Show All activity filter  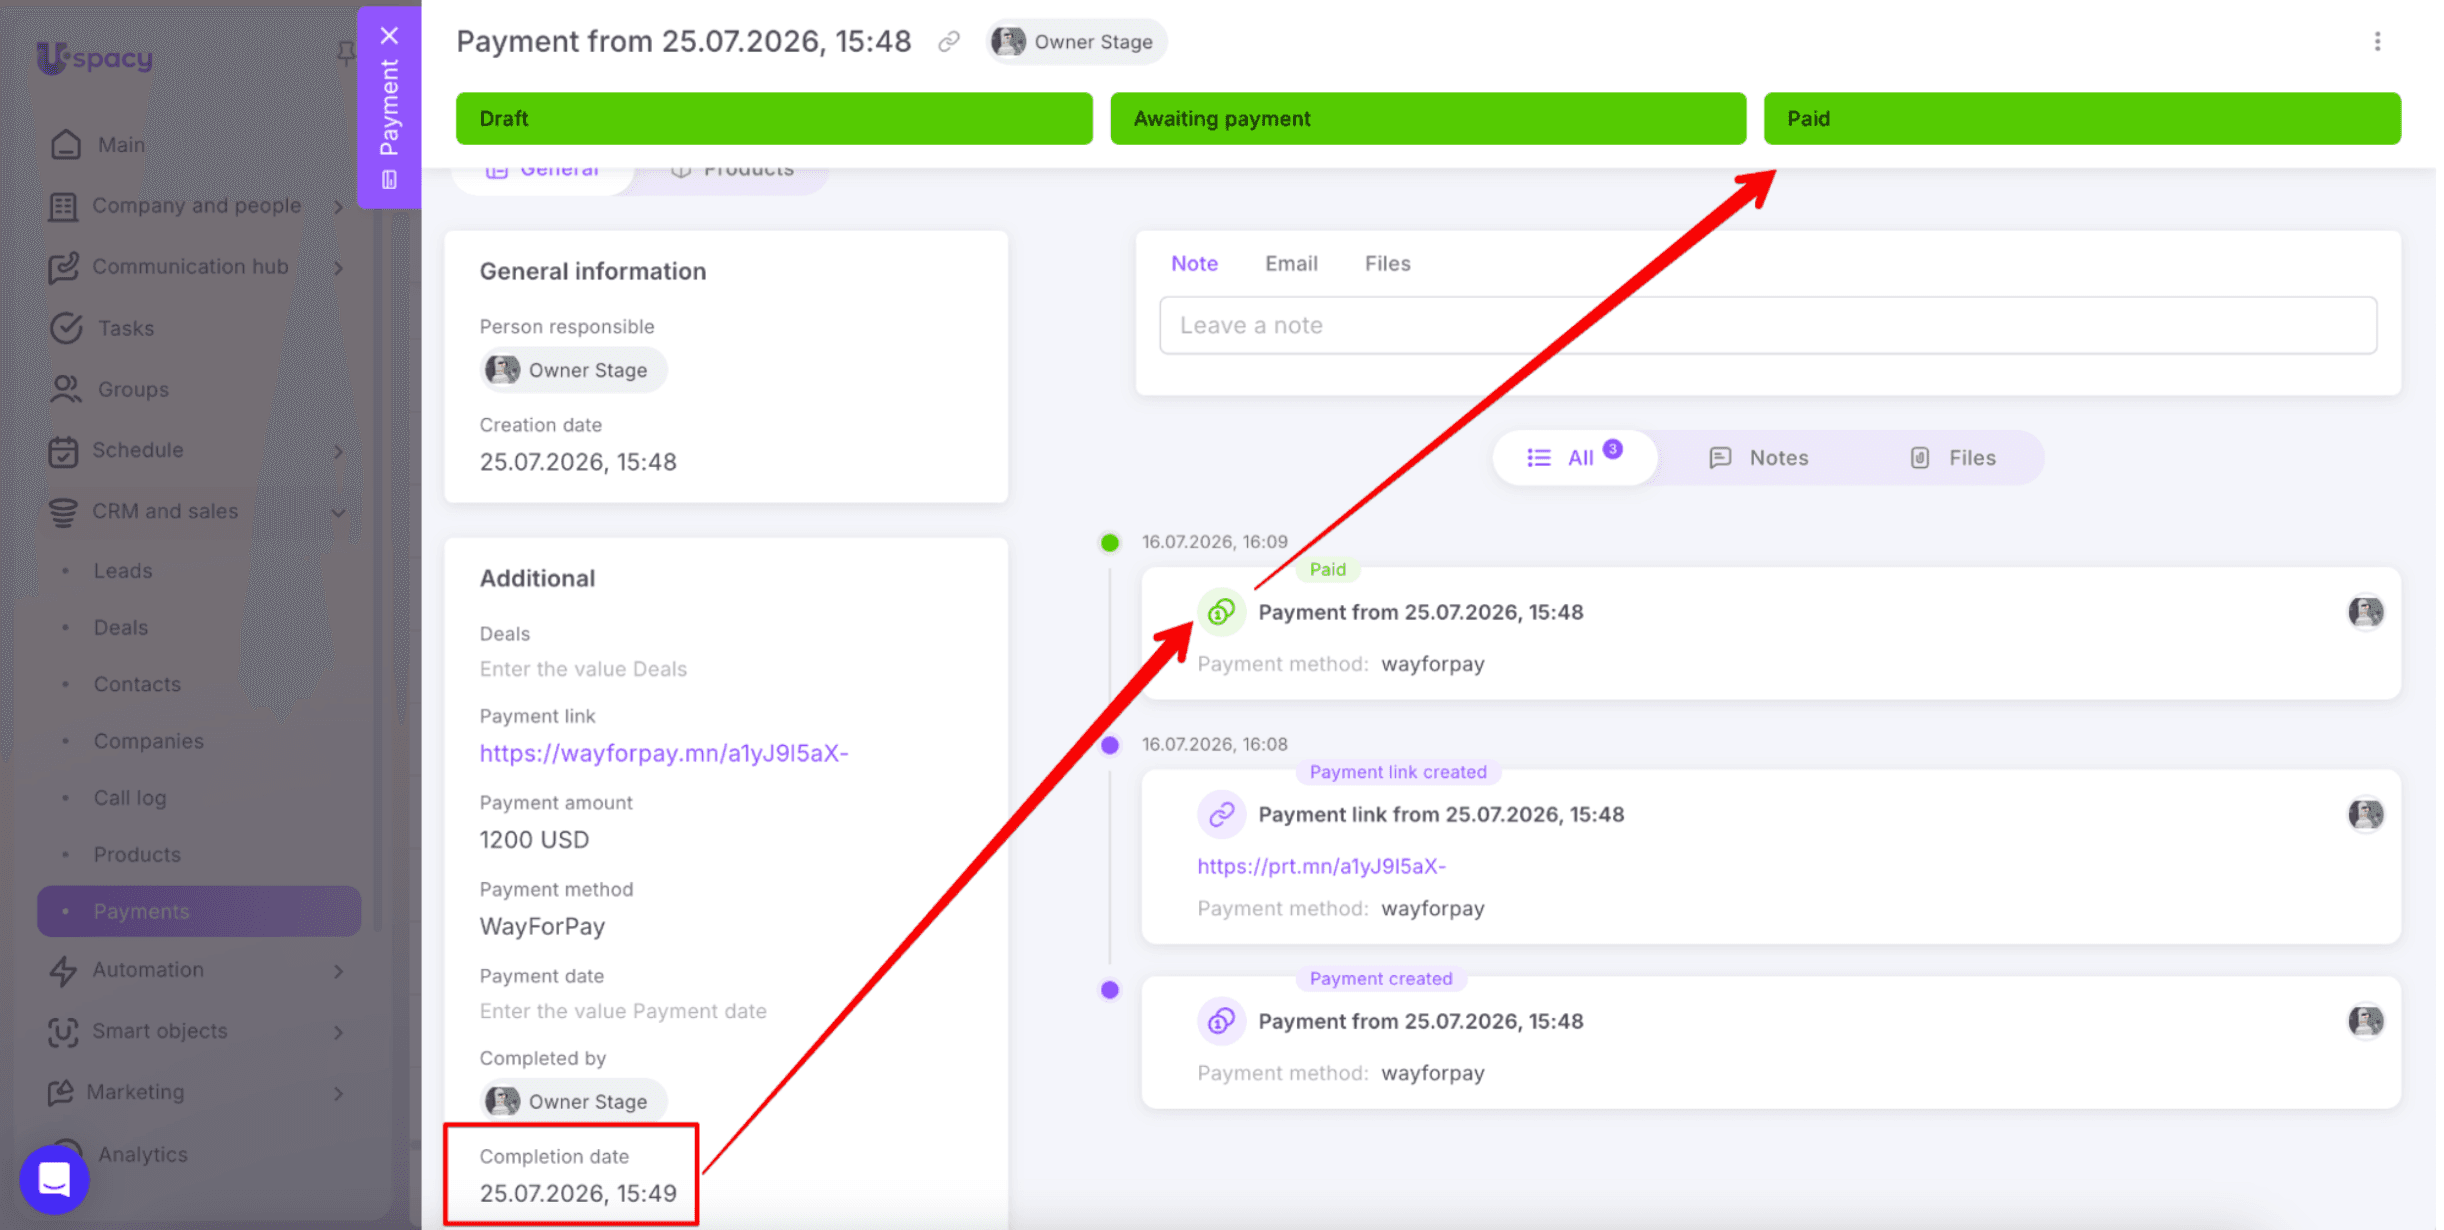click(x=1574, y=458)
